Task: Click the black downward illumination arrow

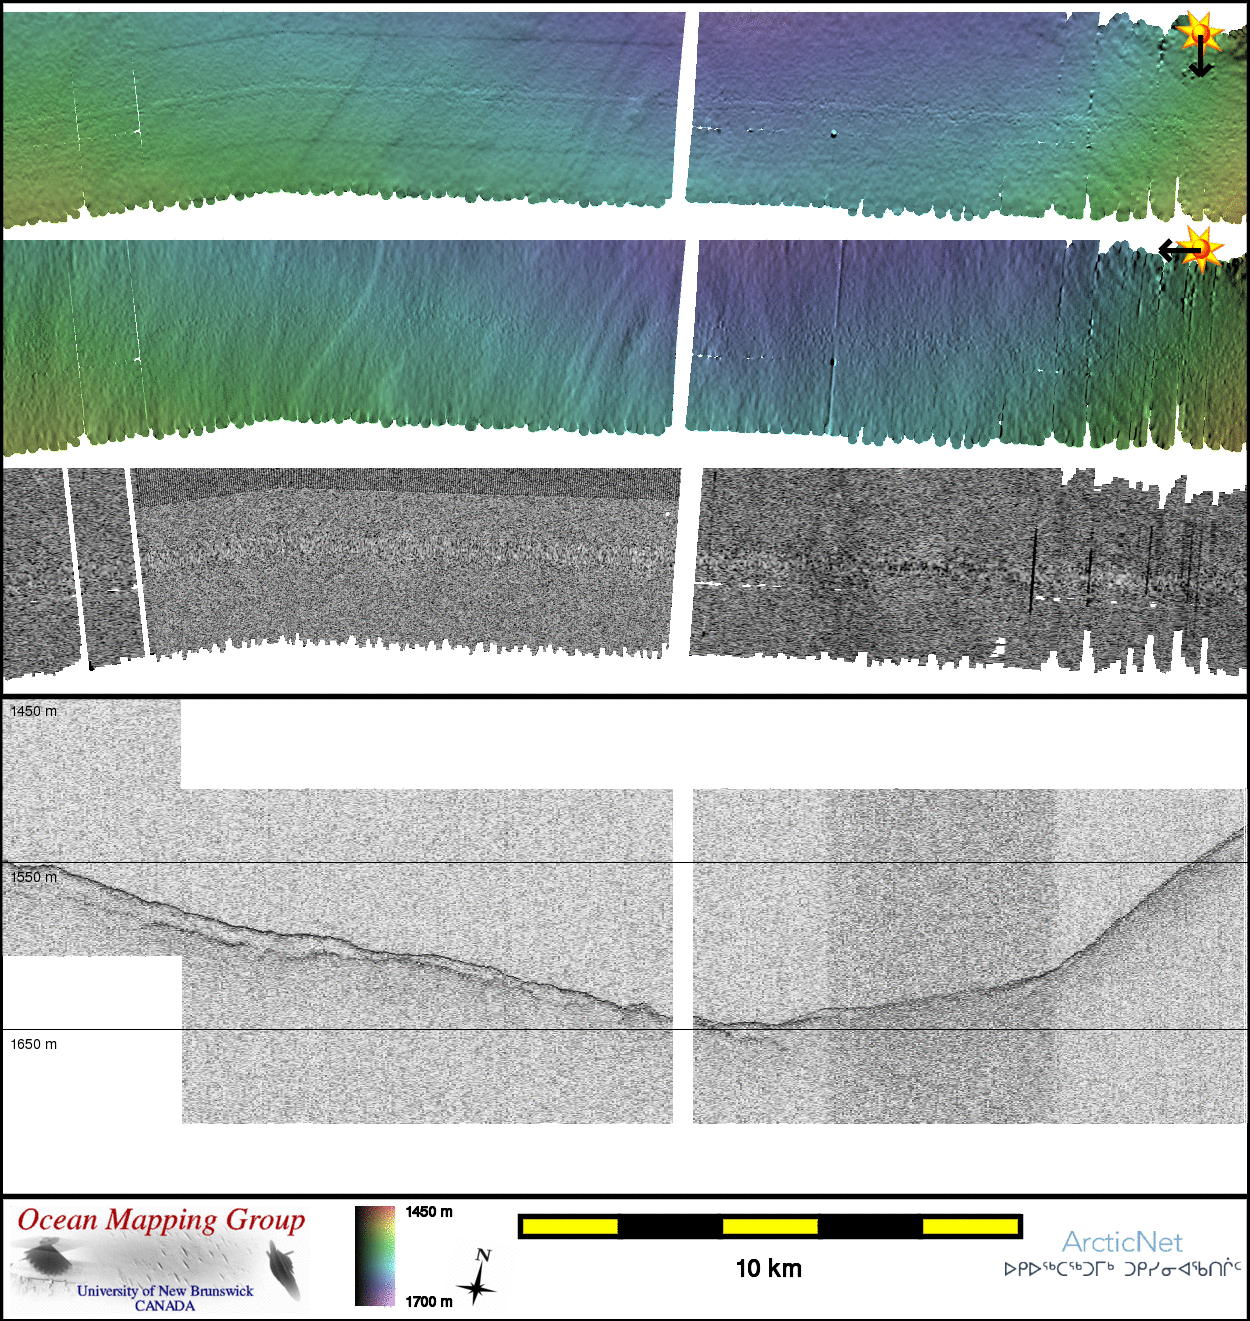Action: (1200, 60)
